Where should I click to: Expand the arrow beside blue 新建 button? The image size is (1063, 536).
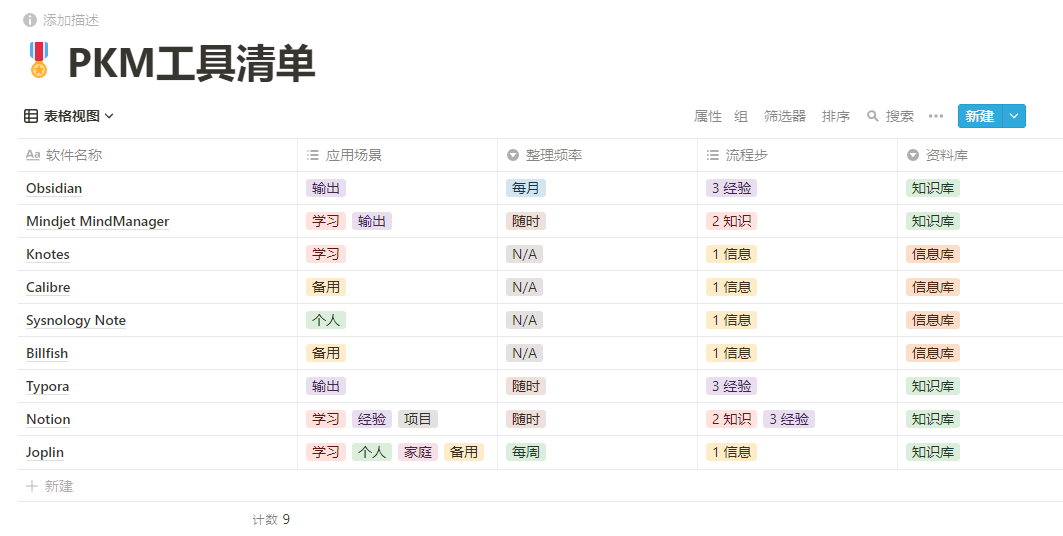tap(1014, 116)
